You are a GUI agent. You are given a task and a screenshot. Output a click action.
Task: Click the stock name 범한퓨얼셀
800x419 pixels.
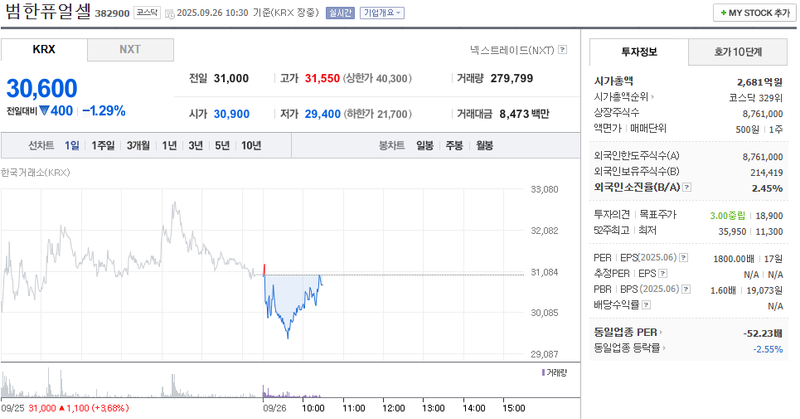[47, 11]
